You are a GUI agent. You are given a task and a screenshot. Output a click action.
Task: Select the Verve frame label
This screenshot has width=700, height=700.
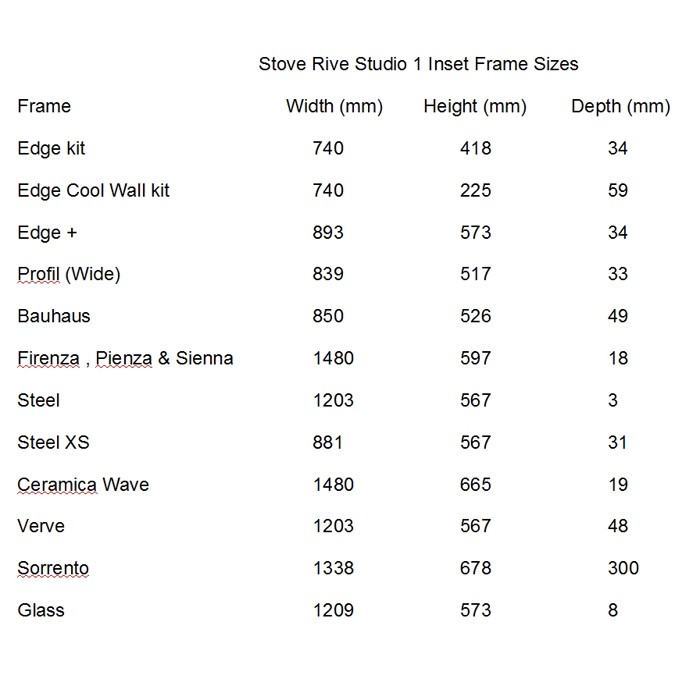point(41,526)
